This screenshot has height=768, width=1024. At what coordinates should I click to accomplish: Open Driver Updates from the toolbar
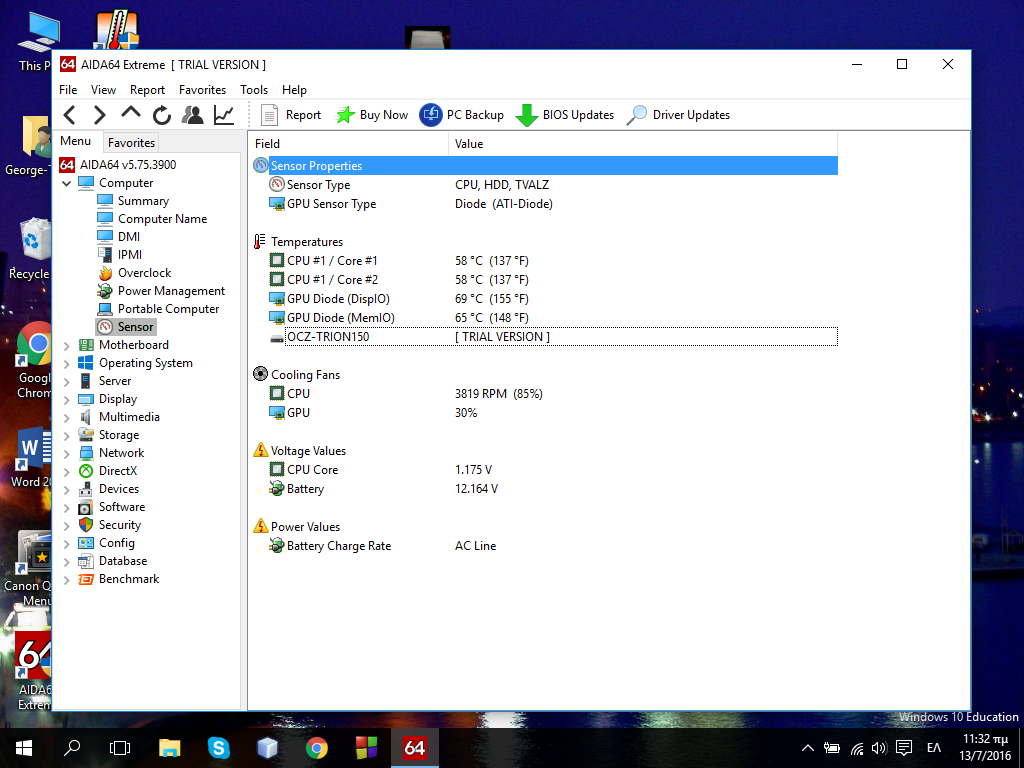(x=679, y=115)
